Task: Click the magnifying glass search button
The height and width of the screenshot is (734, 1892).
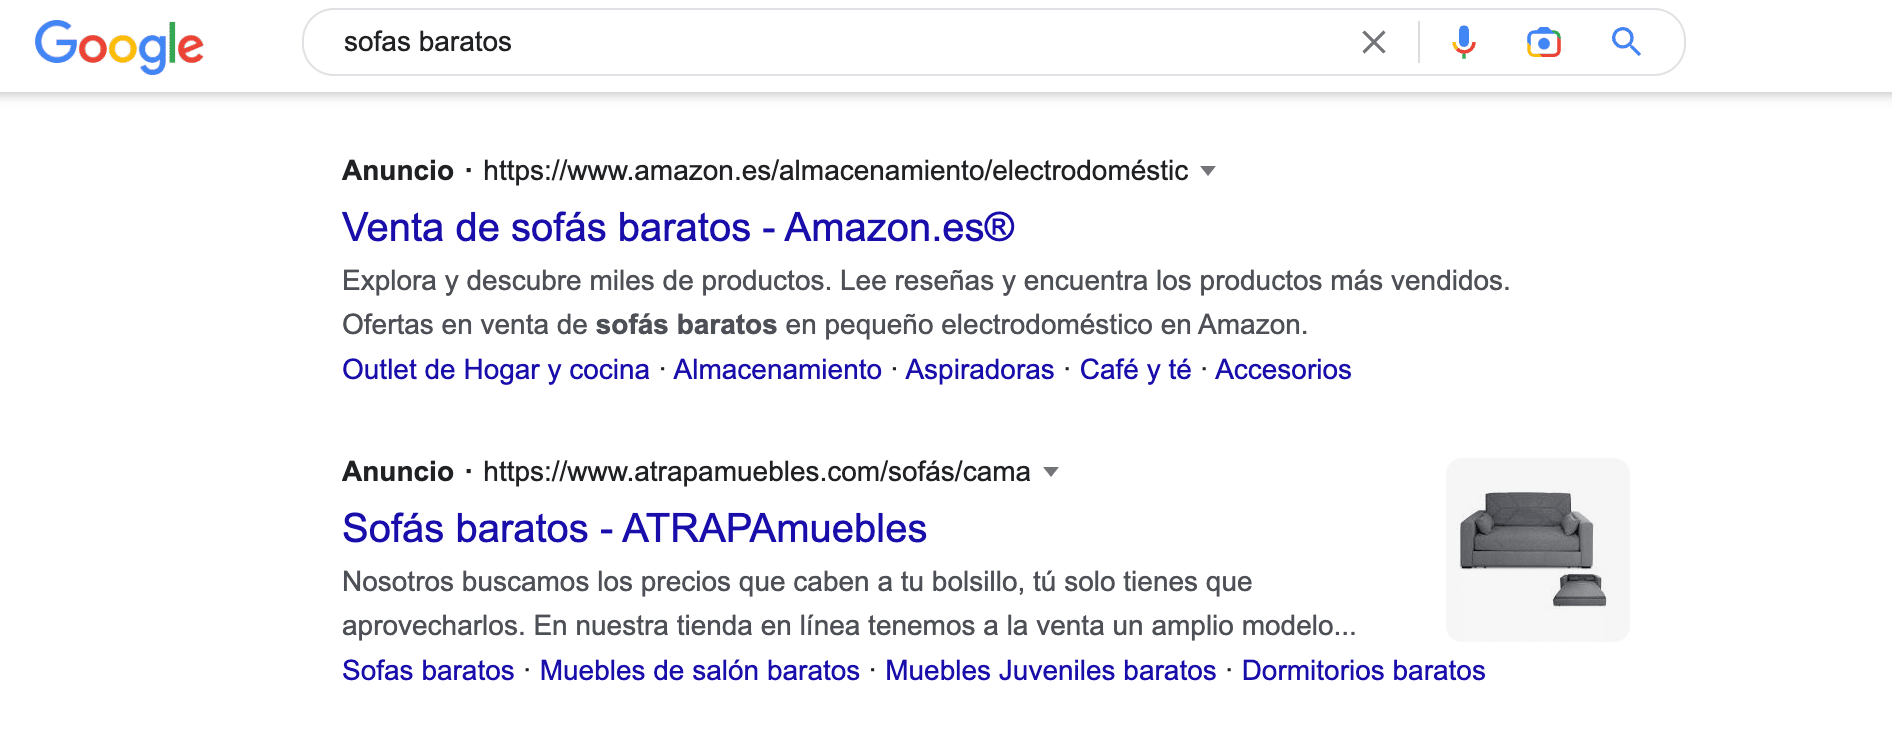Action: coord(1626,42)
